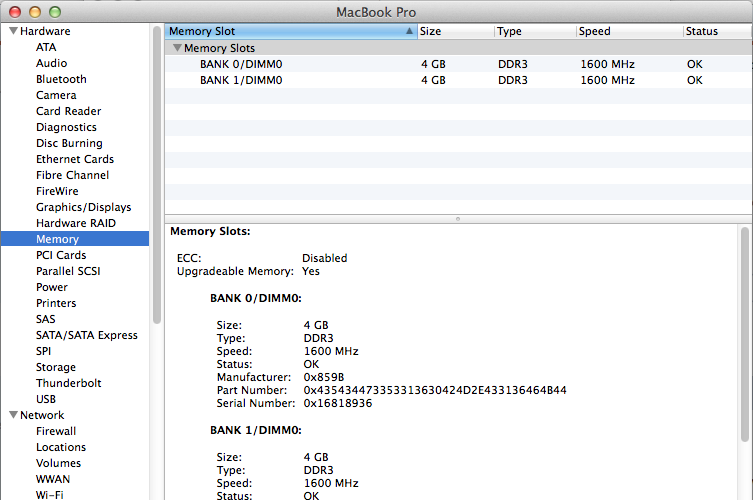The width and height of the screenshot is (753, 500).
Task: Zoom the window with green button
Action: tap(55, 12)
